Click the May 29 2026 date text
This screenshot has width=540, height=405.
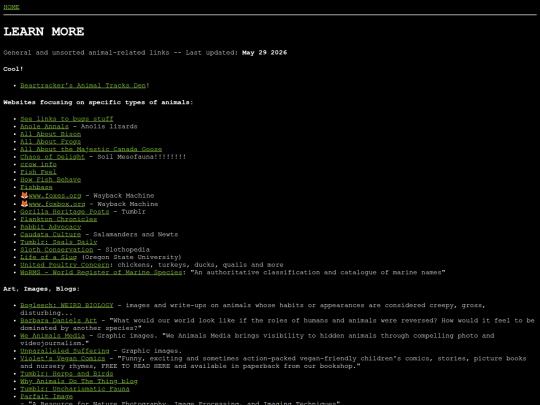[264, 52]
